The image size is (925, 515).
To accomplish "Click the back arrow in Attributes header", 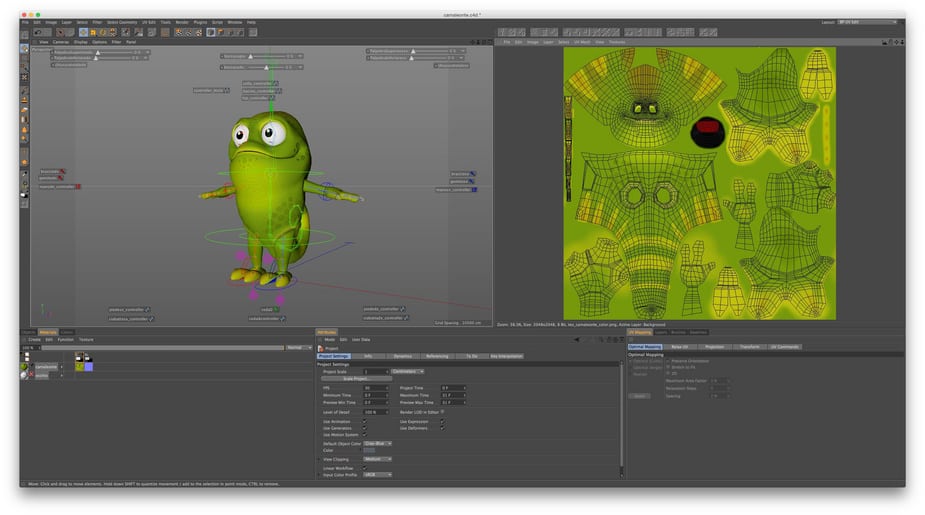I will click(x=576, y=340).
